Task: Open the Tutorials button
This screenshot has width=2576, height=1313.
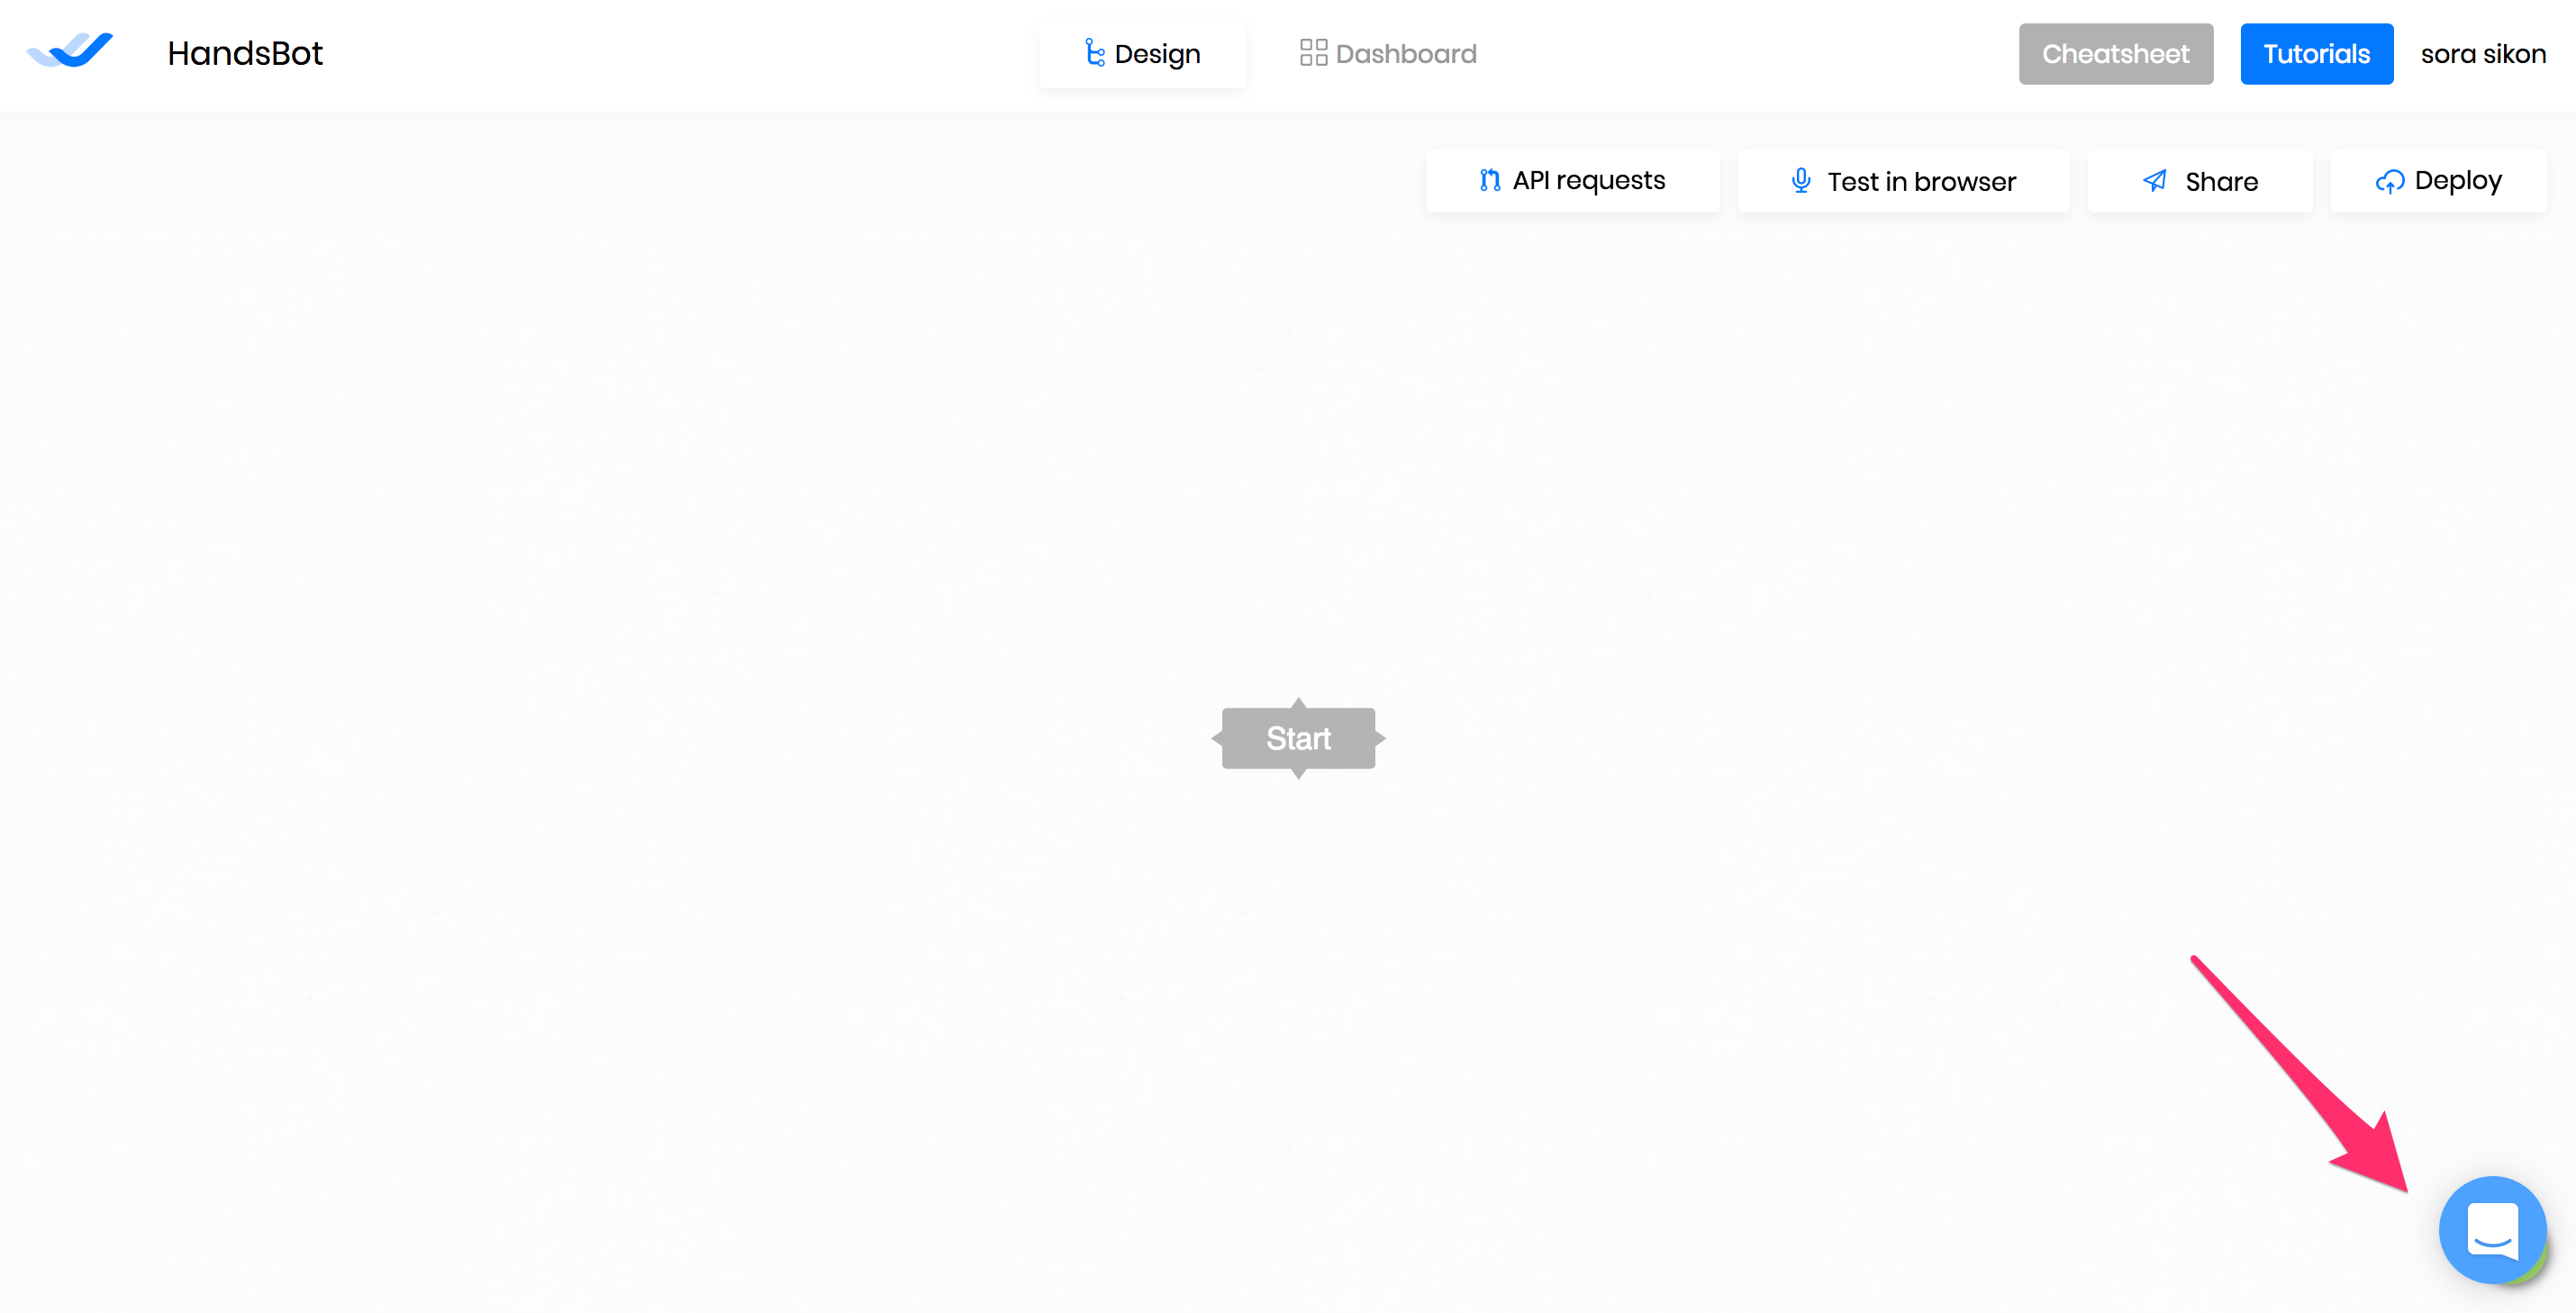Action: click(x=2315, y=54)
